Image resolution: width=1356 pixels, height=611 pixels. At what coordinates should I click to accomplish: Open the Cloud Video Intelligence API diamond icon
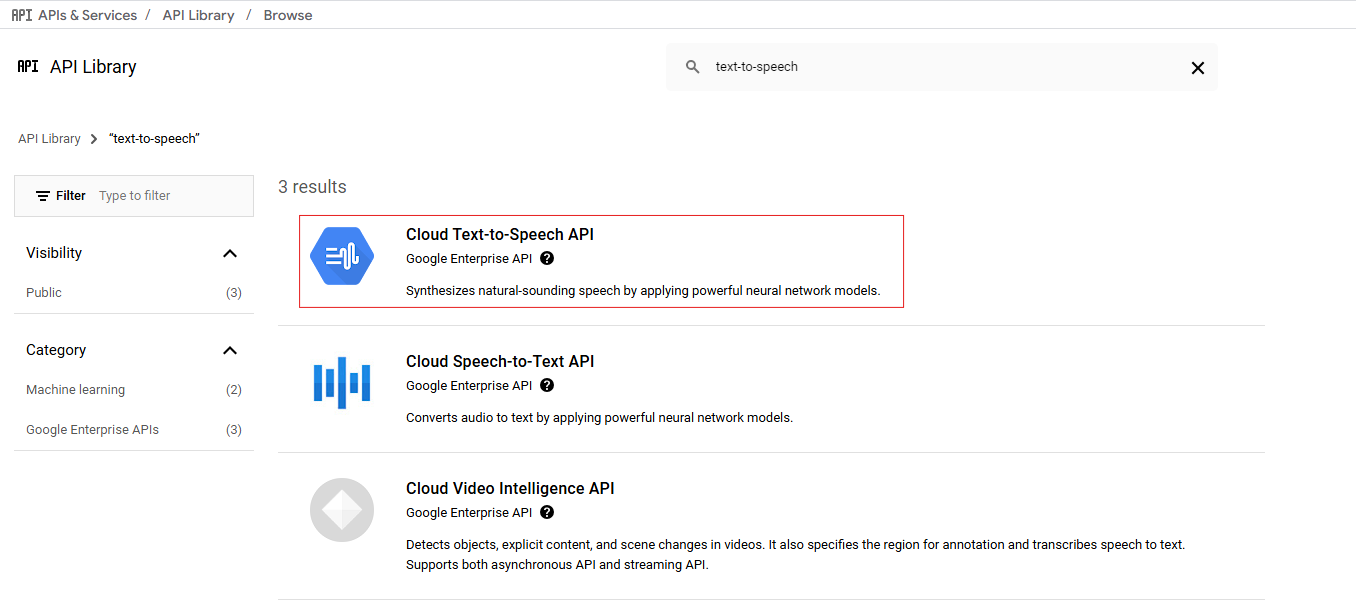point(342,510)
